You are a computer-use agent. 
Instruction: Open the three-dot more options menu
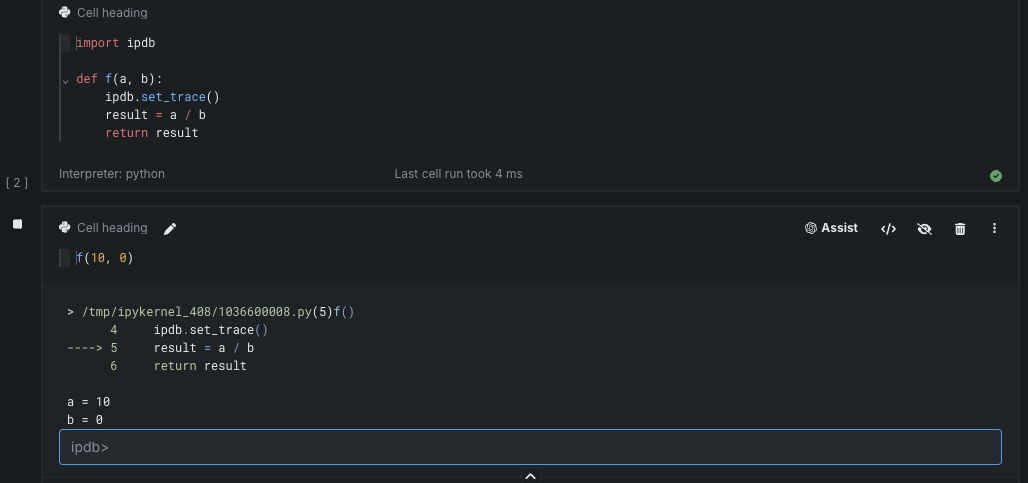(x=994, y=229)
